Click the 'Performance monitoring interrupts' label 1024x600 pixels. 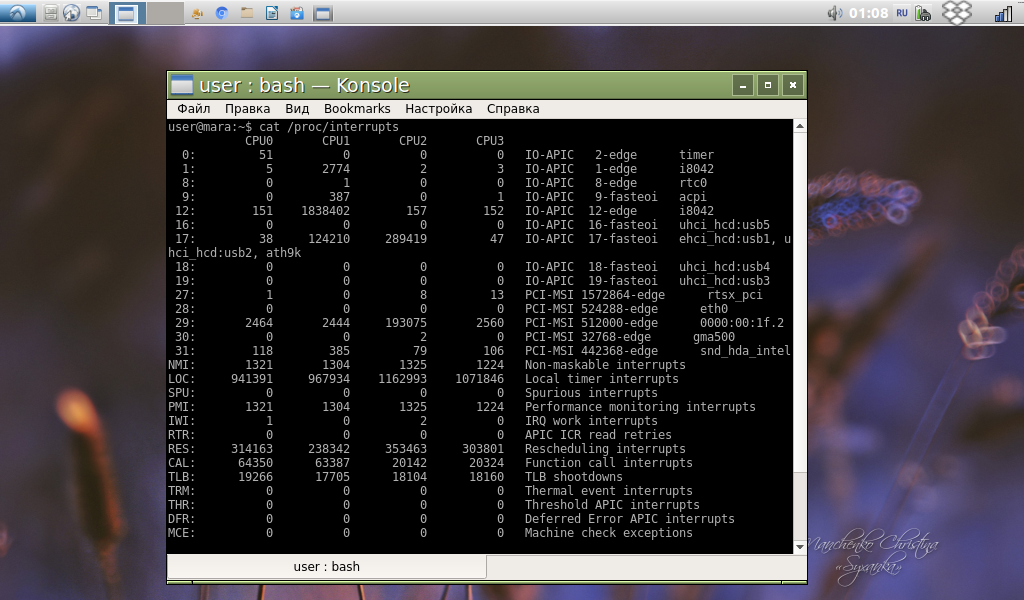(640, 407)
